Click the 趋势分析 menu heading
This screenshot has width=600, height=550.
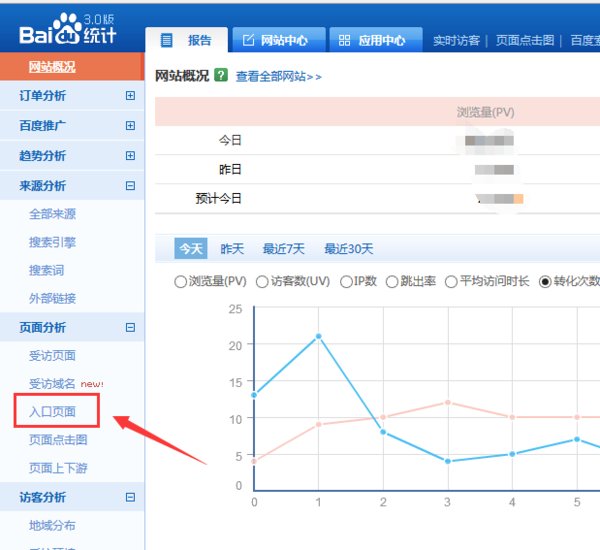coord(42,156)
